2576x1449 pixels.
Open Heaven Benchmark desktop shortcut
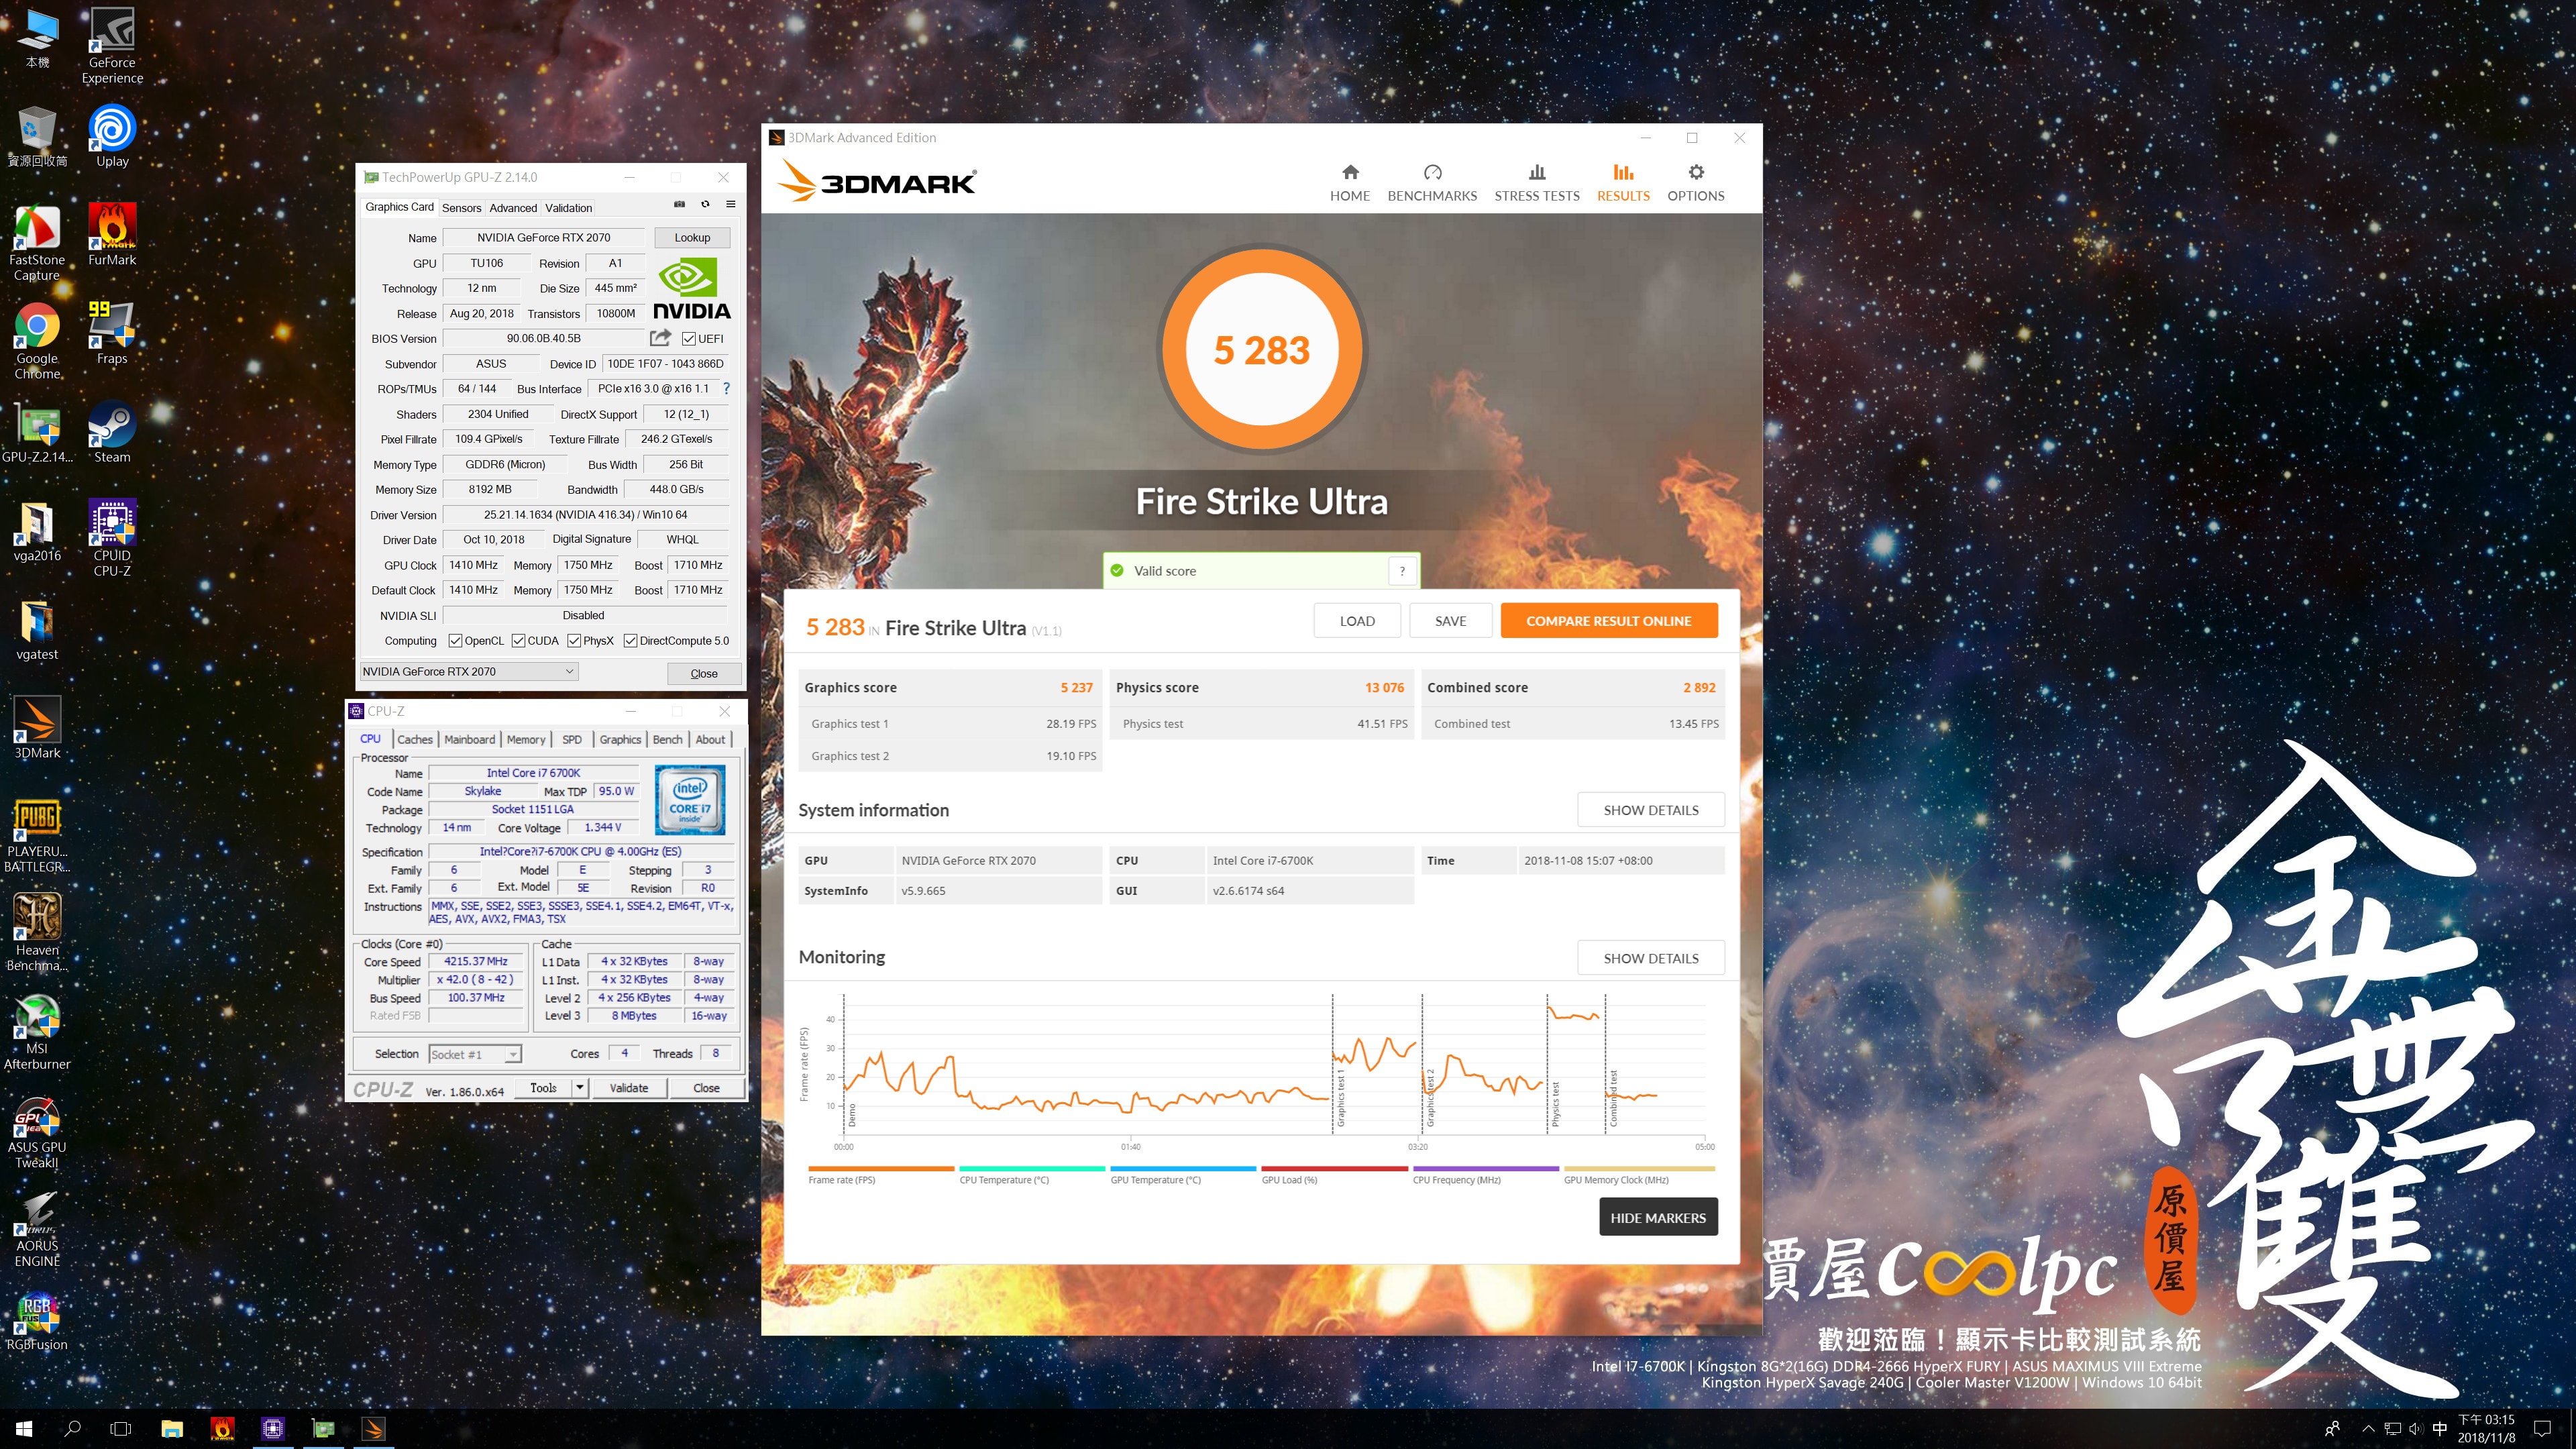tap(37, 933)
